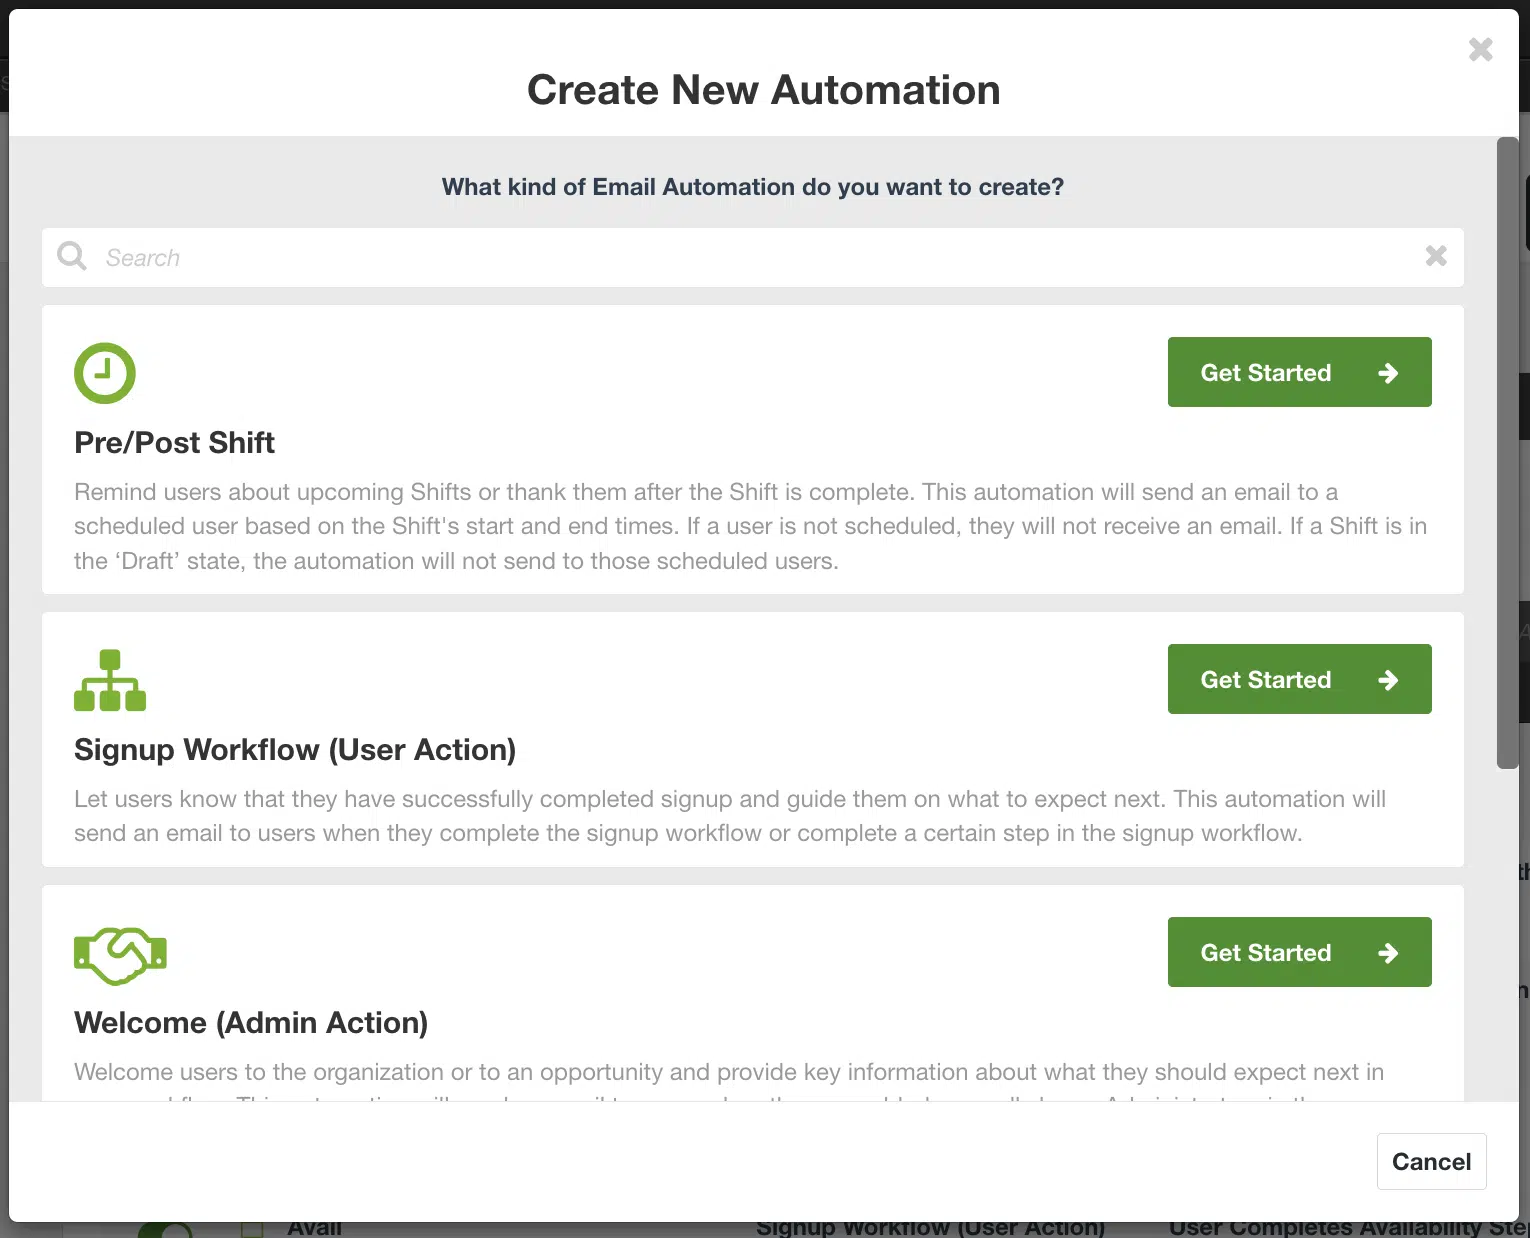Click the org chart icon for Signup Workflow
1530x1238 pixels.
(110, 680)
